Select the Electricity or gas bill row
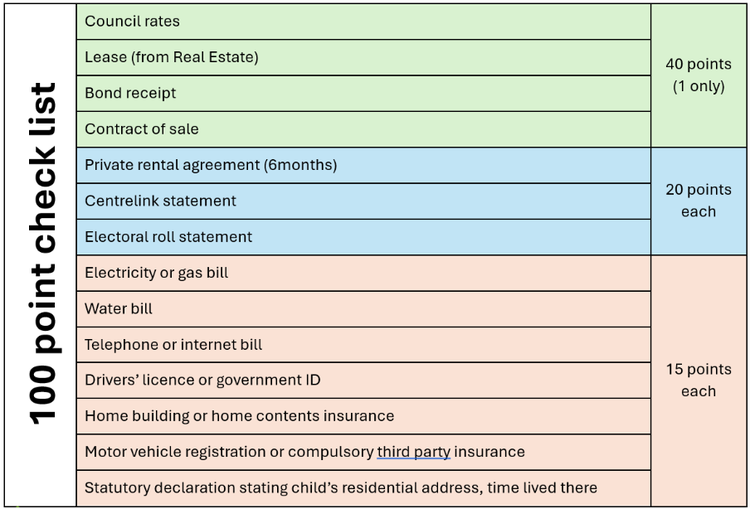The width and height of the screenshot is (750, 509). click(x=157, y=272)
